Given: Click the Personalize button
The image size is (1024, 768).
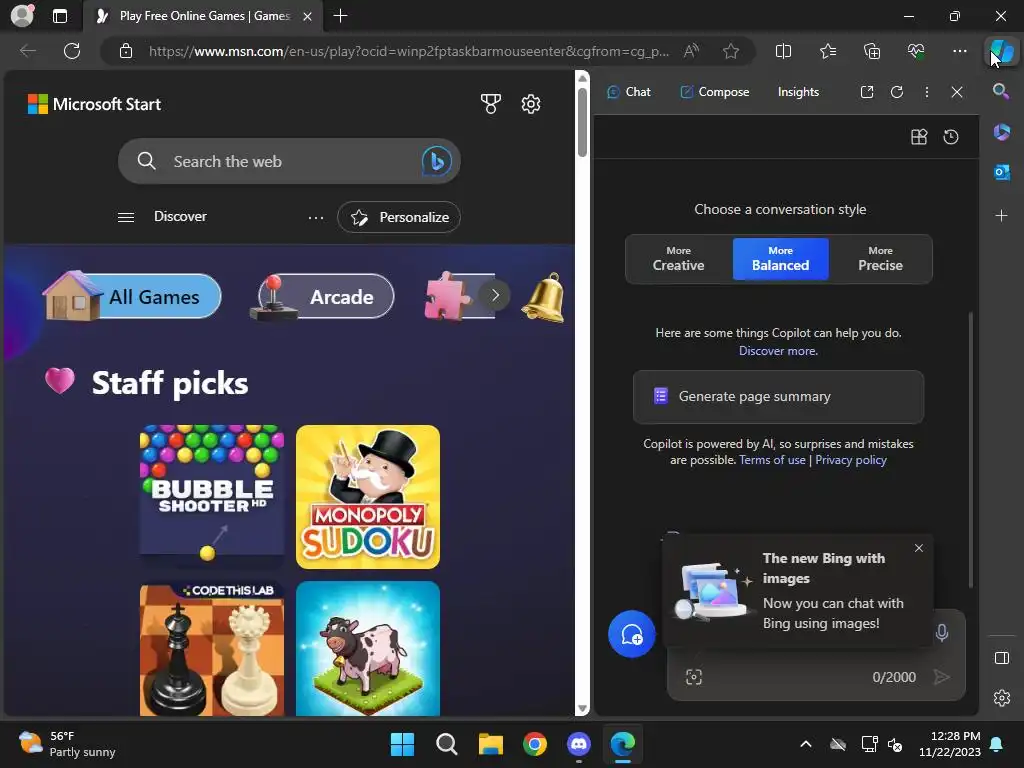Looking at the screenshot, I should [398, 217].
